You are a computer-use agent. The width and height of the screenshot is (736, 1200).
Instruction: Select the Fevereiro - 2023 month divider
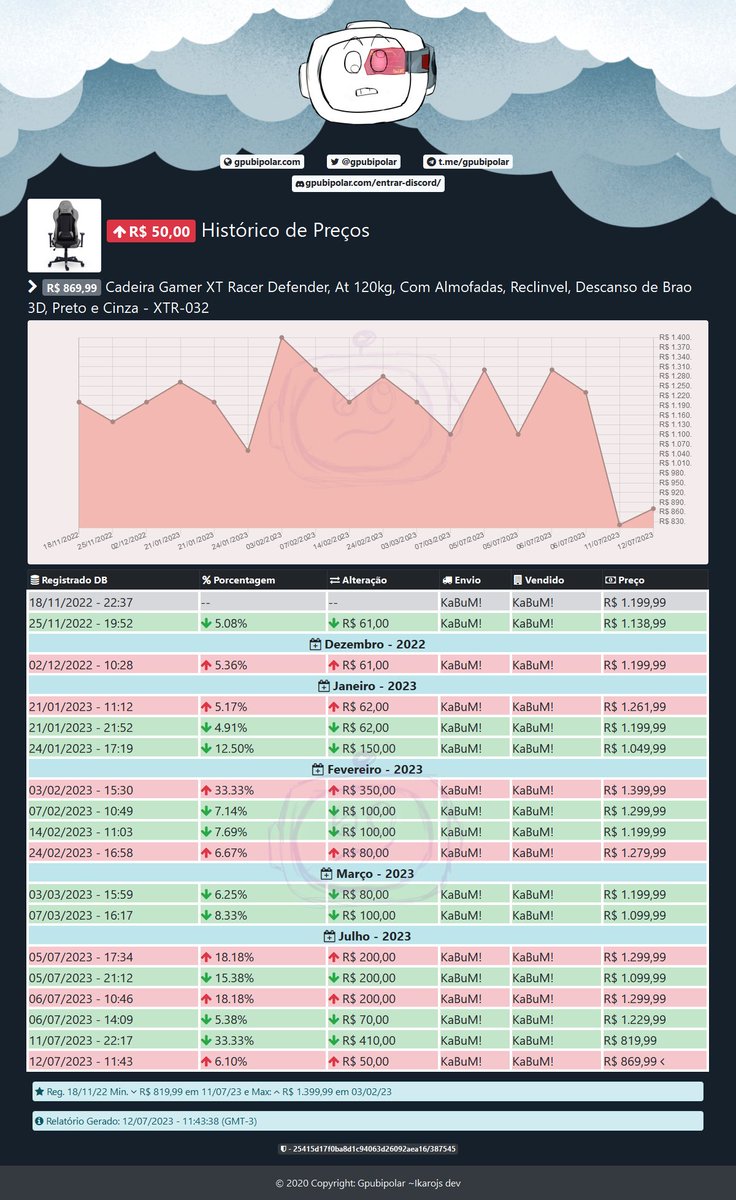point(368,769)
